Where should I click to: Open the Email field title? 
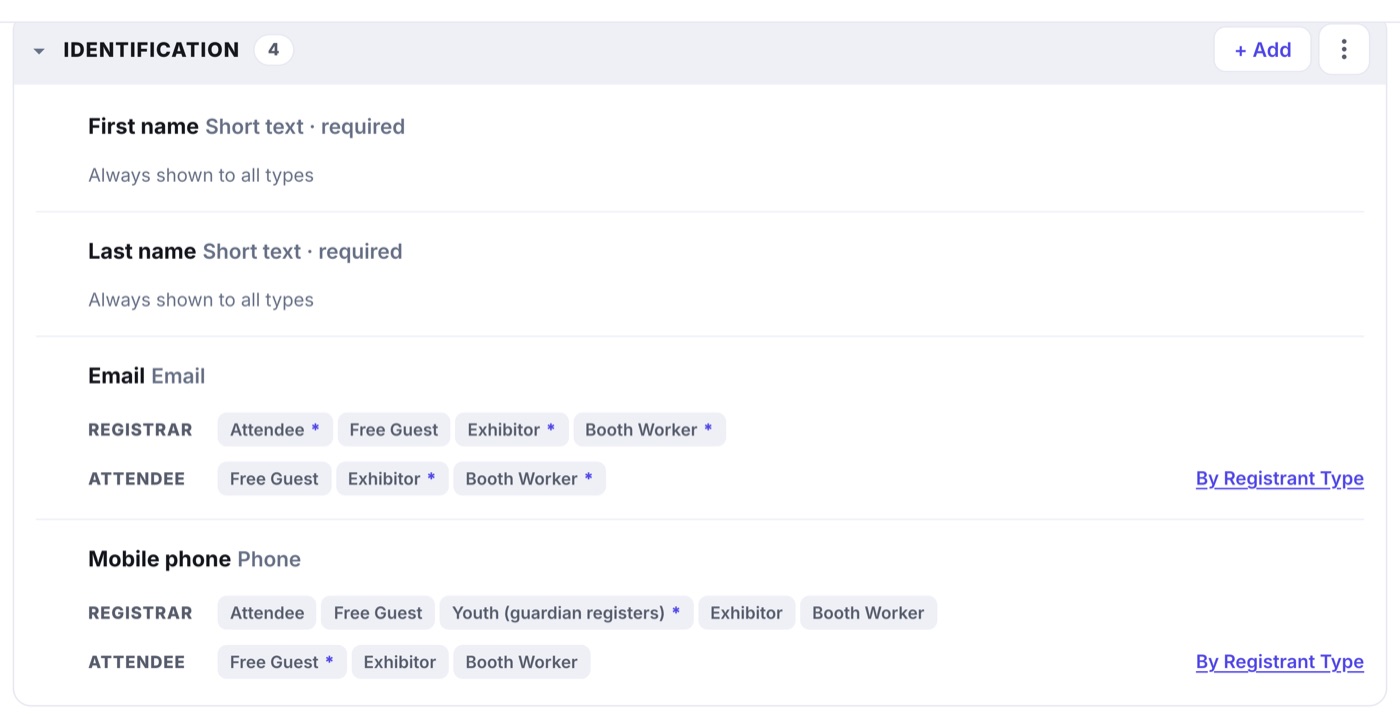point(116,376)
